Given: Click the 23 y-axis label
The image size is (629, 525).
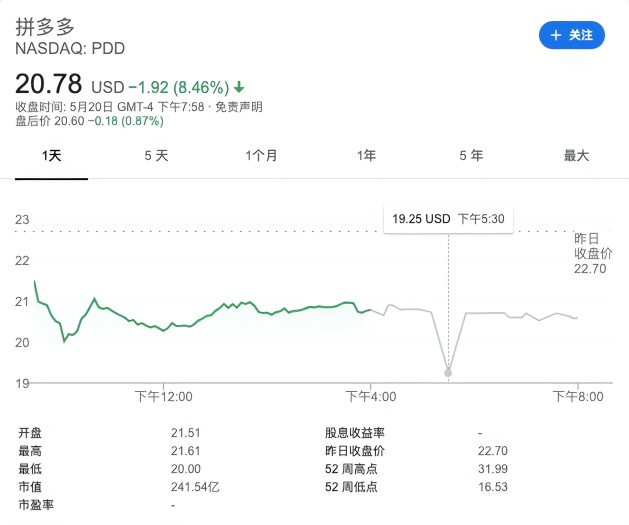Looking at the screenshot, I should click(22, 220).
